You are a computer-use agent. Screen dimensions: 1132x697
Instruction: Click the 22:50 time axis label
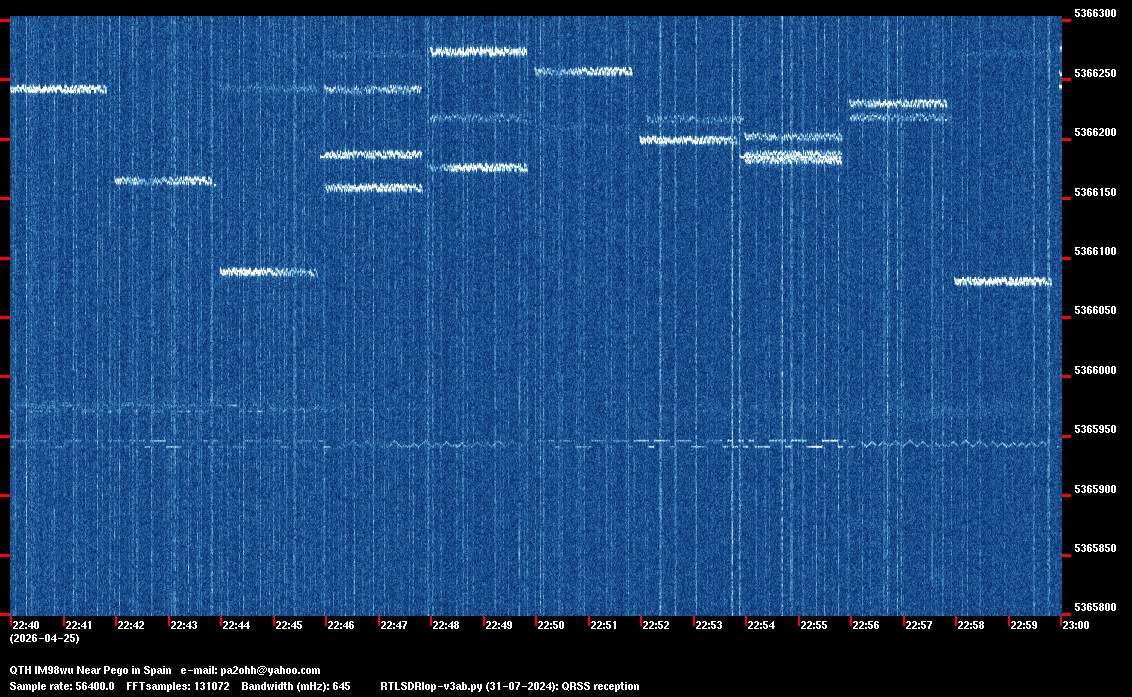click(550, 625)
